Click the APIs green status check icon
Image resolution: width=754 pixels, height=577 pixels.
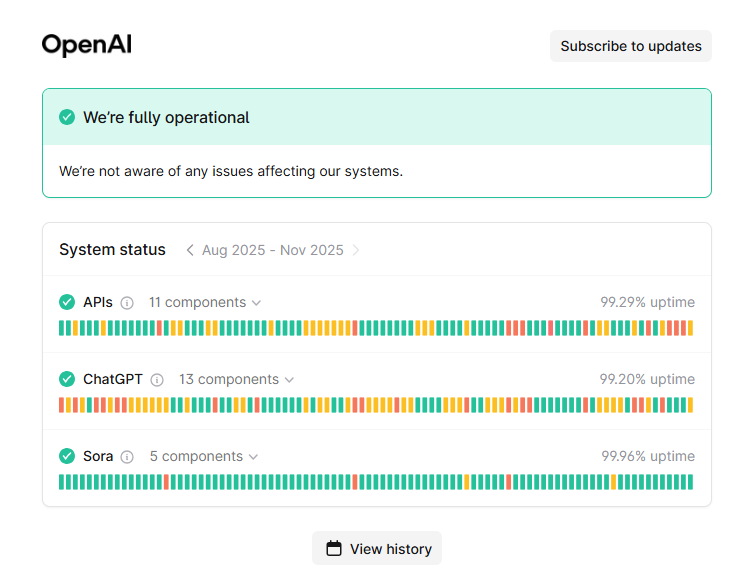point(67,302)
